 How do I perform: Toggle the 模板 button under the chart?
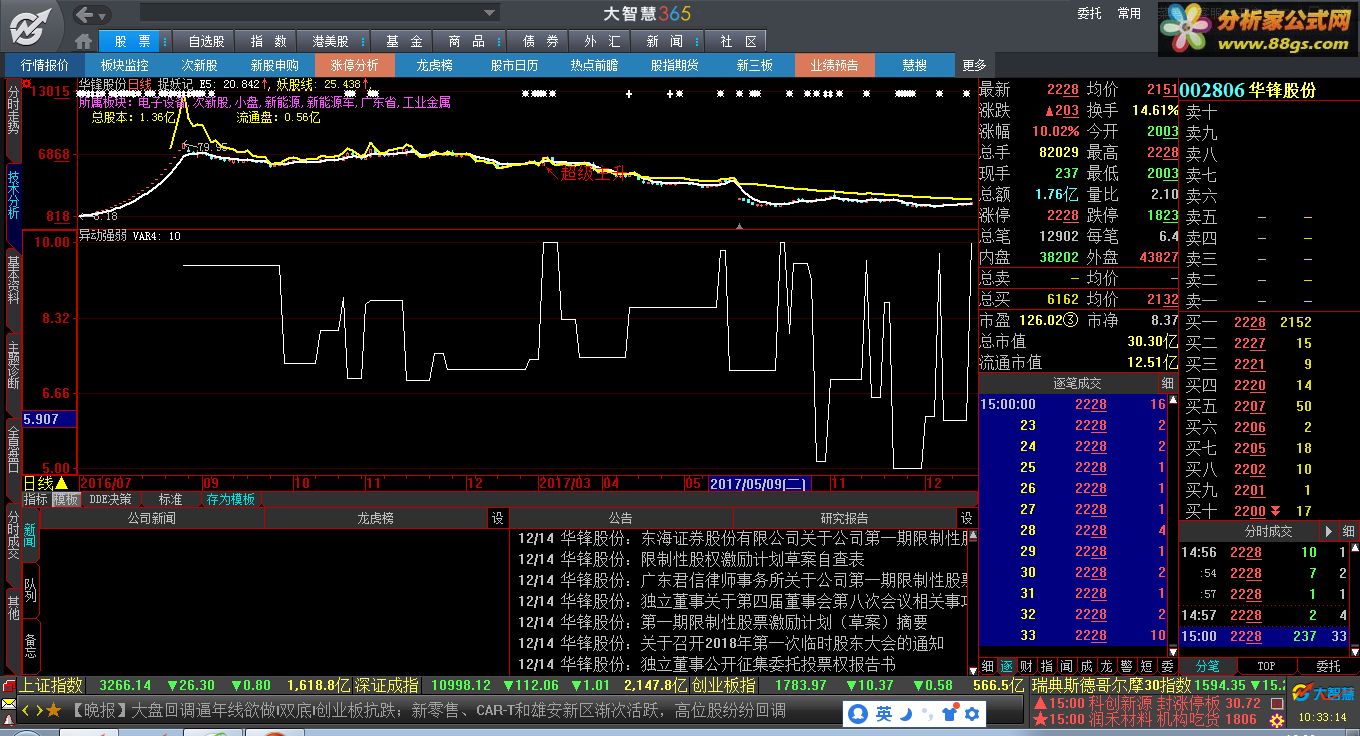(65, 499)
